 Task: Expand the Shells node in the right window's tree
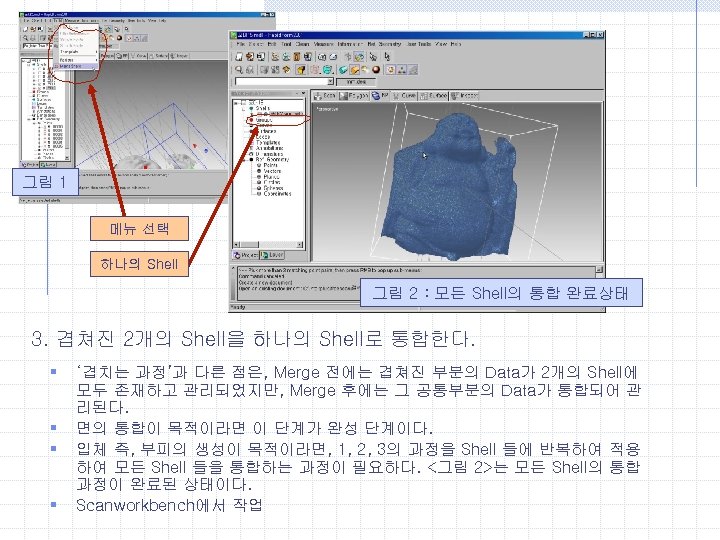click(x=243, y=109)
